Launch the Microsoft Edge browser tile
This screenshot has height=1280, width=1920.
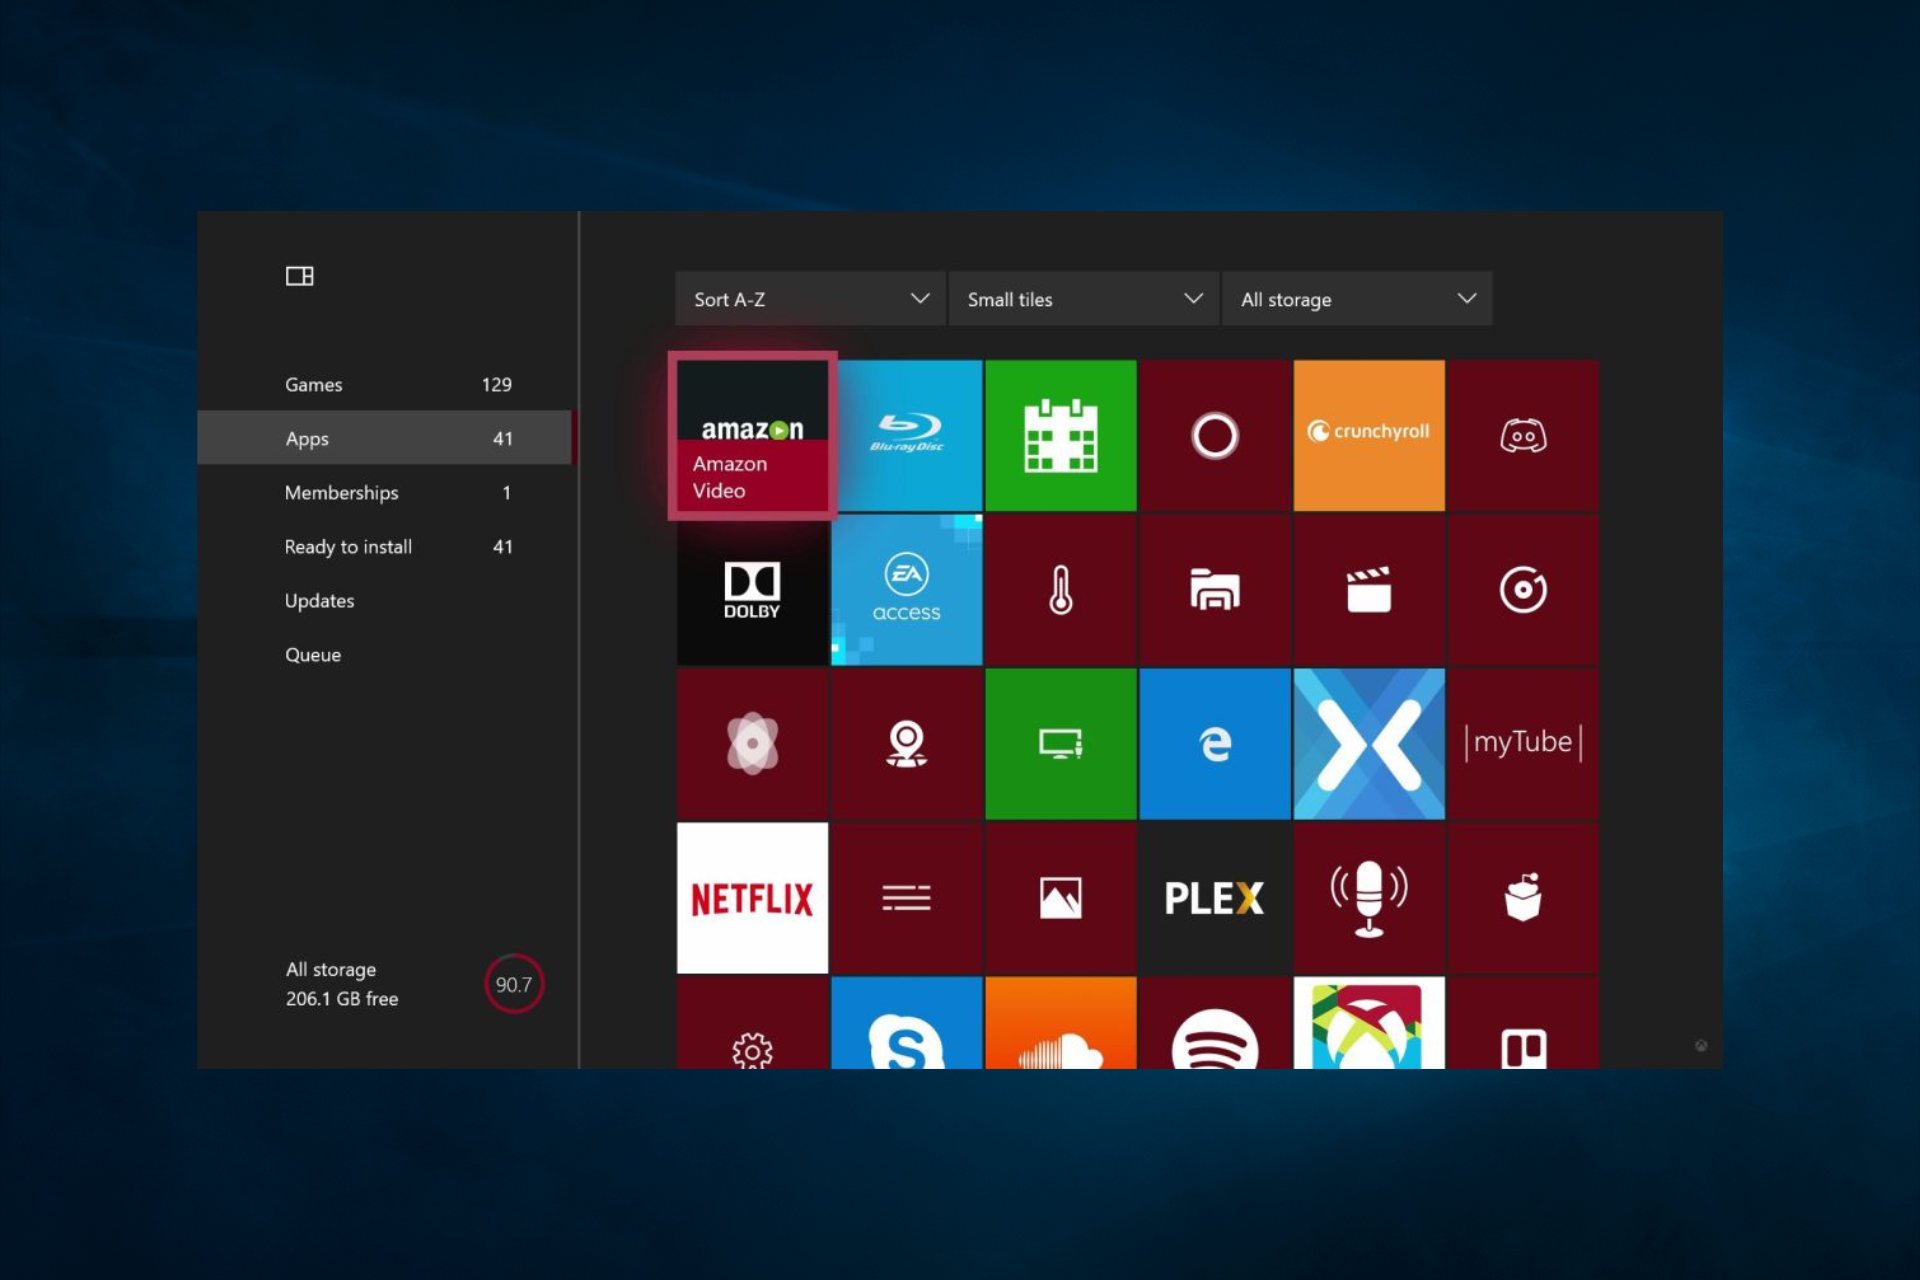coord(1214,743)
